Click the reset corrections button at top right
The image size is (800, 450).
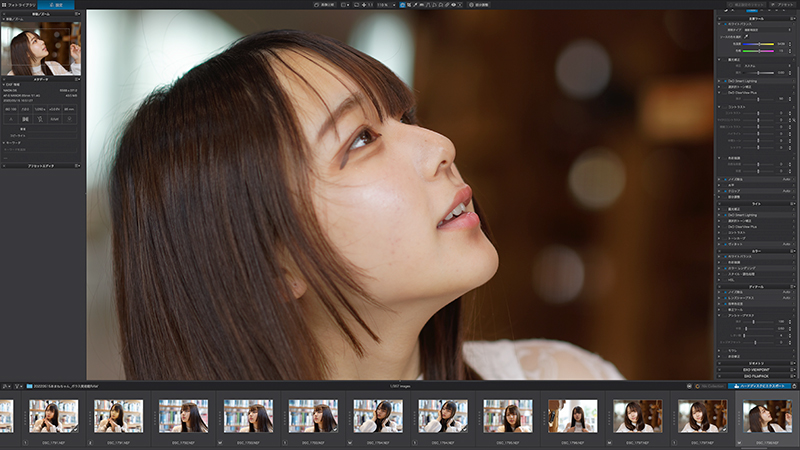(746, 5)
